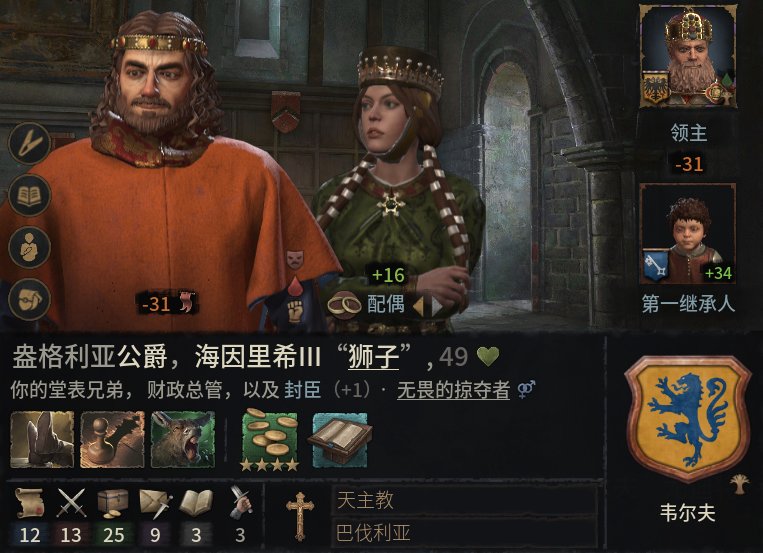This screenshot has height=553, width=763.
Task: Click the 韦尔夫 dynasty coat of arms
Action: coord(688,418)
